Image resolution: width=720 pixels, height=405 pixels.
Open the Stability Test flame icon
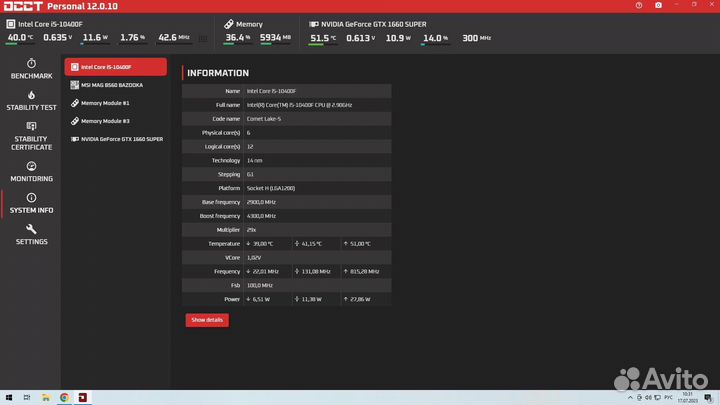coord(31,95)
